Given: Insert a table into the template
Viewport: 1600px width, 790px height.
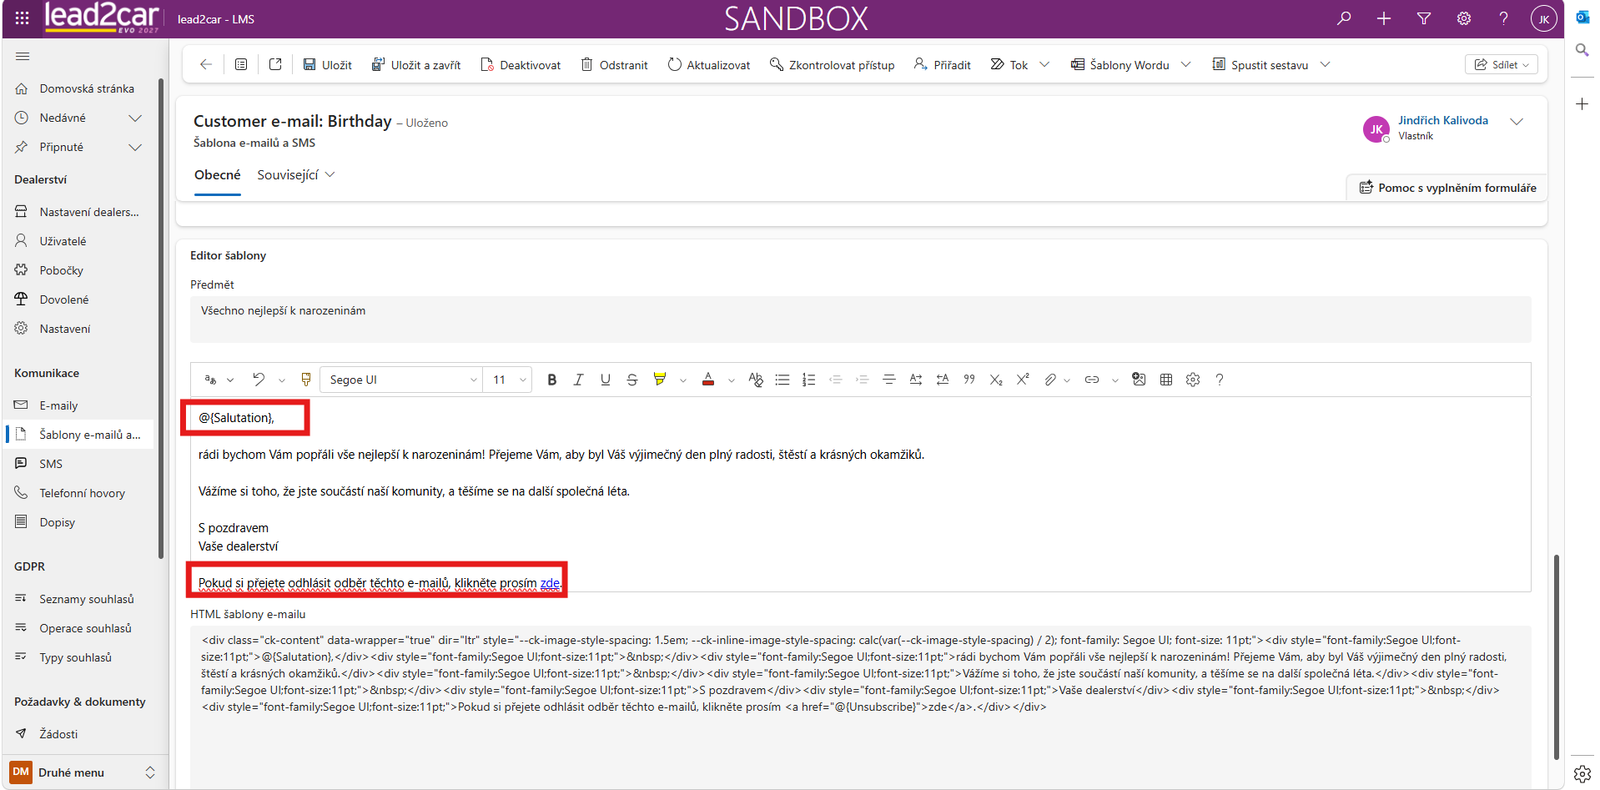Looking at the screenshot, I should (x=1166, y=380).
